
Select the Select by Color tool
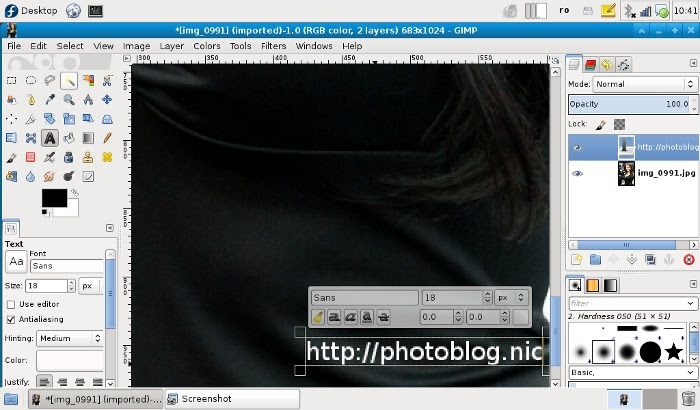tap(88, 80)
